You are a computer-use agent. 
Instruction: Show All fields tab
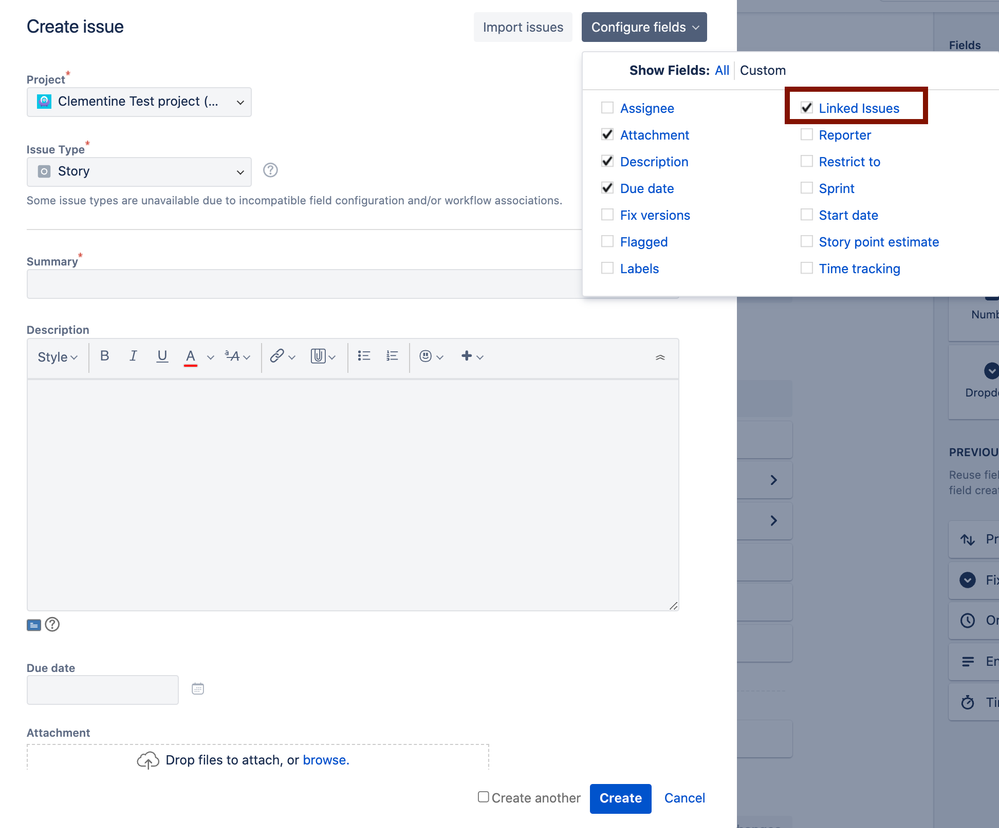tap(722, 71)
